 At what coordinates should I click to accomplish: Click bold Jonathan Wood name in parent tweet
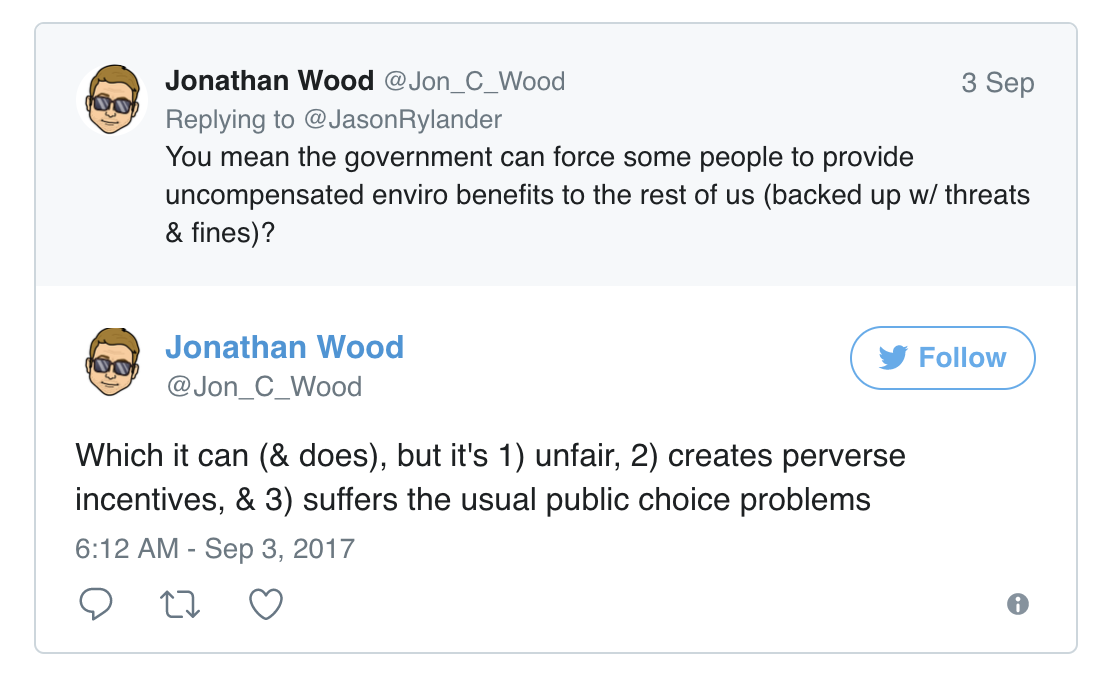click(x=270, y=81)
